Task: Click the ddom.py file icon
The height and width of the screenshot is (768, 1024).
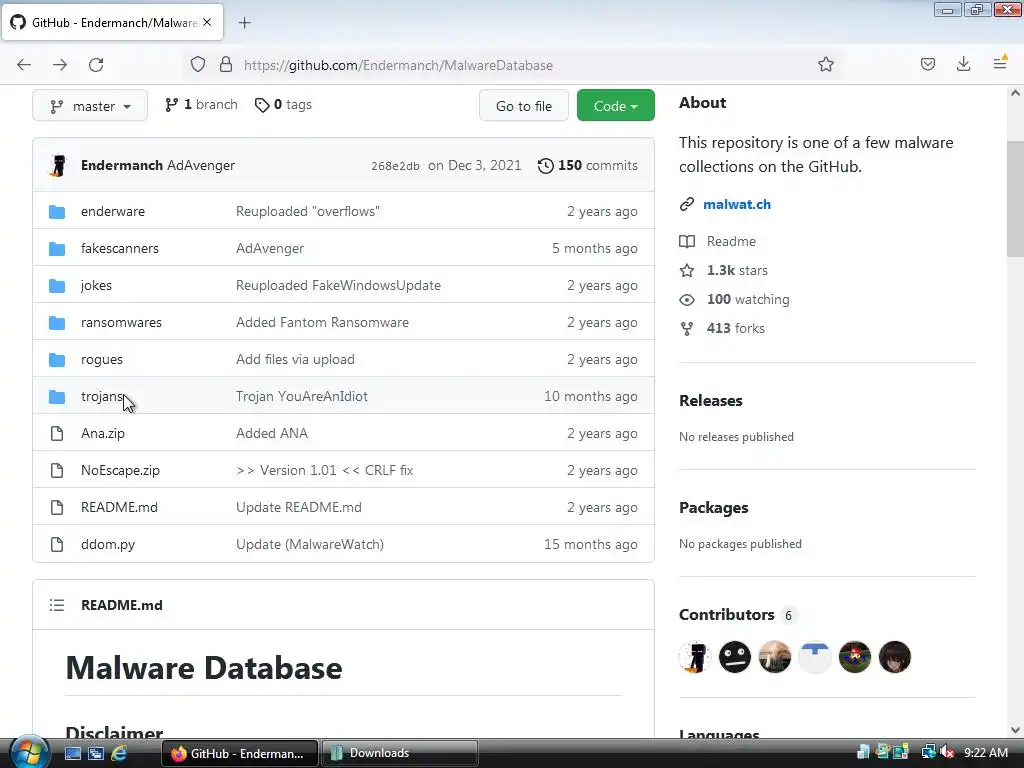Action: 57,545
